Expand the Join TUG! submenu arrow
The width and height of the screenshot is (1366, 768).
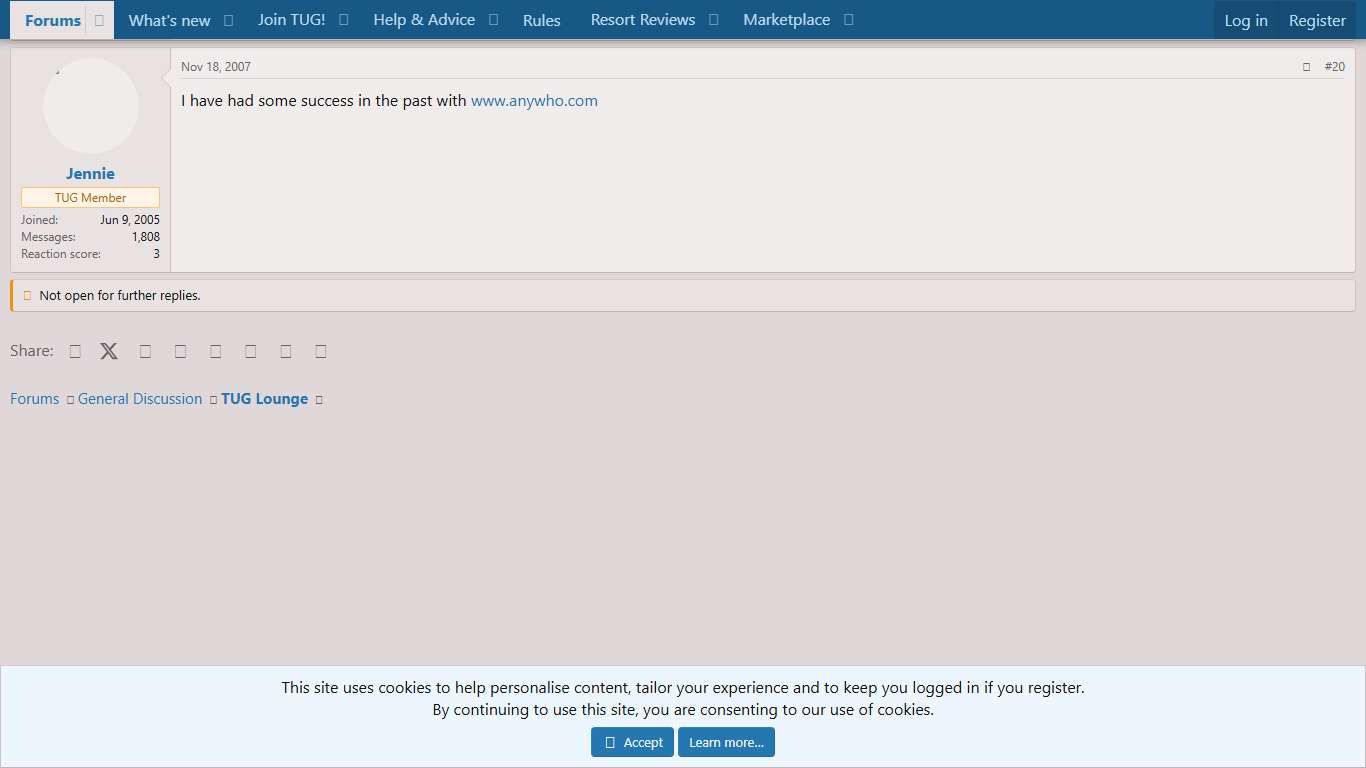[343, 20]
